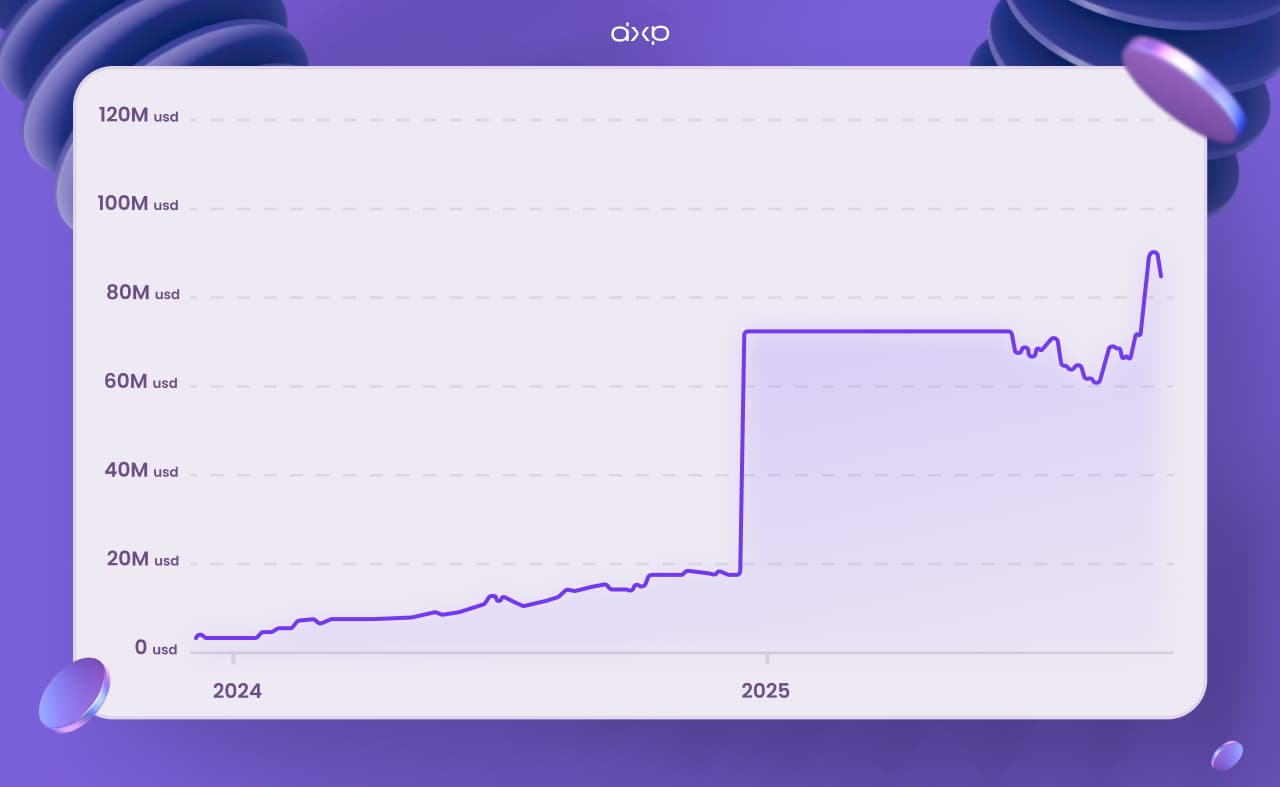Click the chart line's highest peak
Screen dimensions: 1280x787
coord(1153,253)
